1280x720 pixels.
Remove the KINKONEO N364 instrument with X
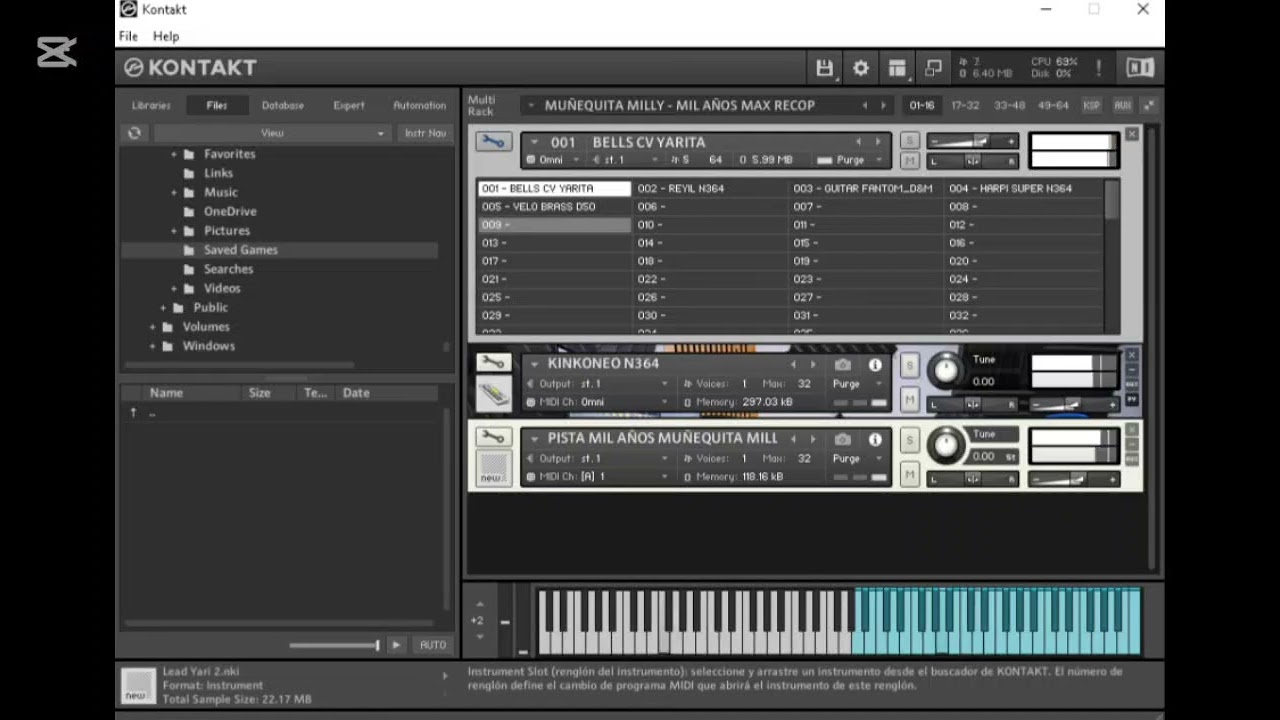(1132, 355)
